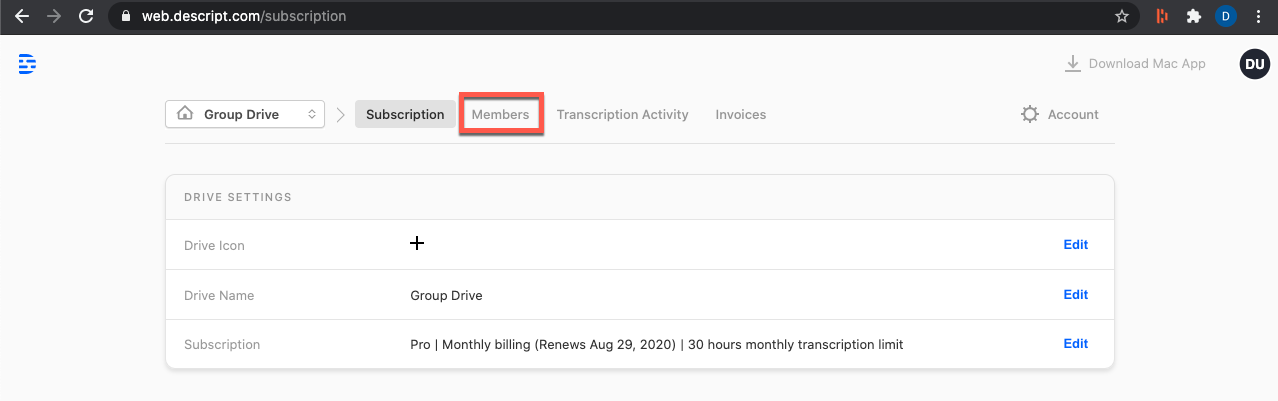Open the Invoices tab

(x=741, y=114)
